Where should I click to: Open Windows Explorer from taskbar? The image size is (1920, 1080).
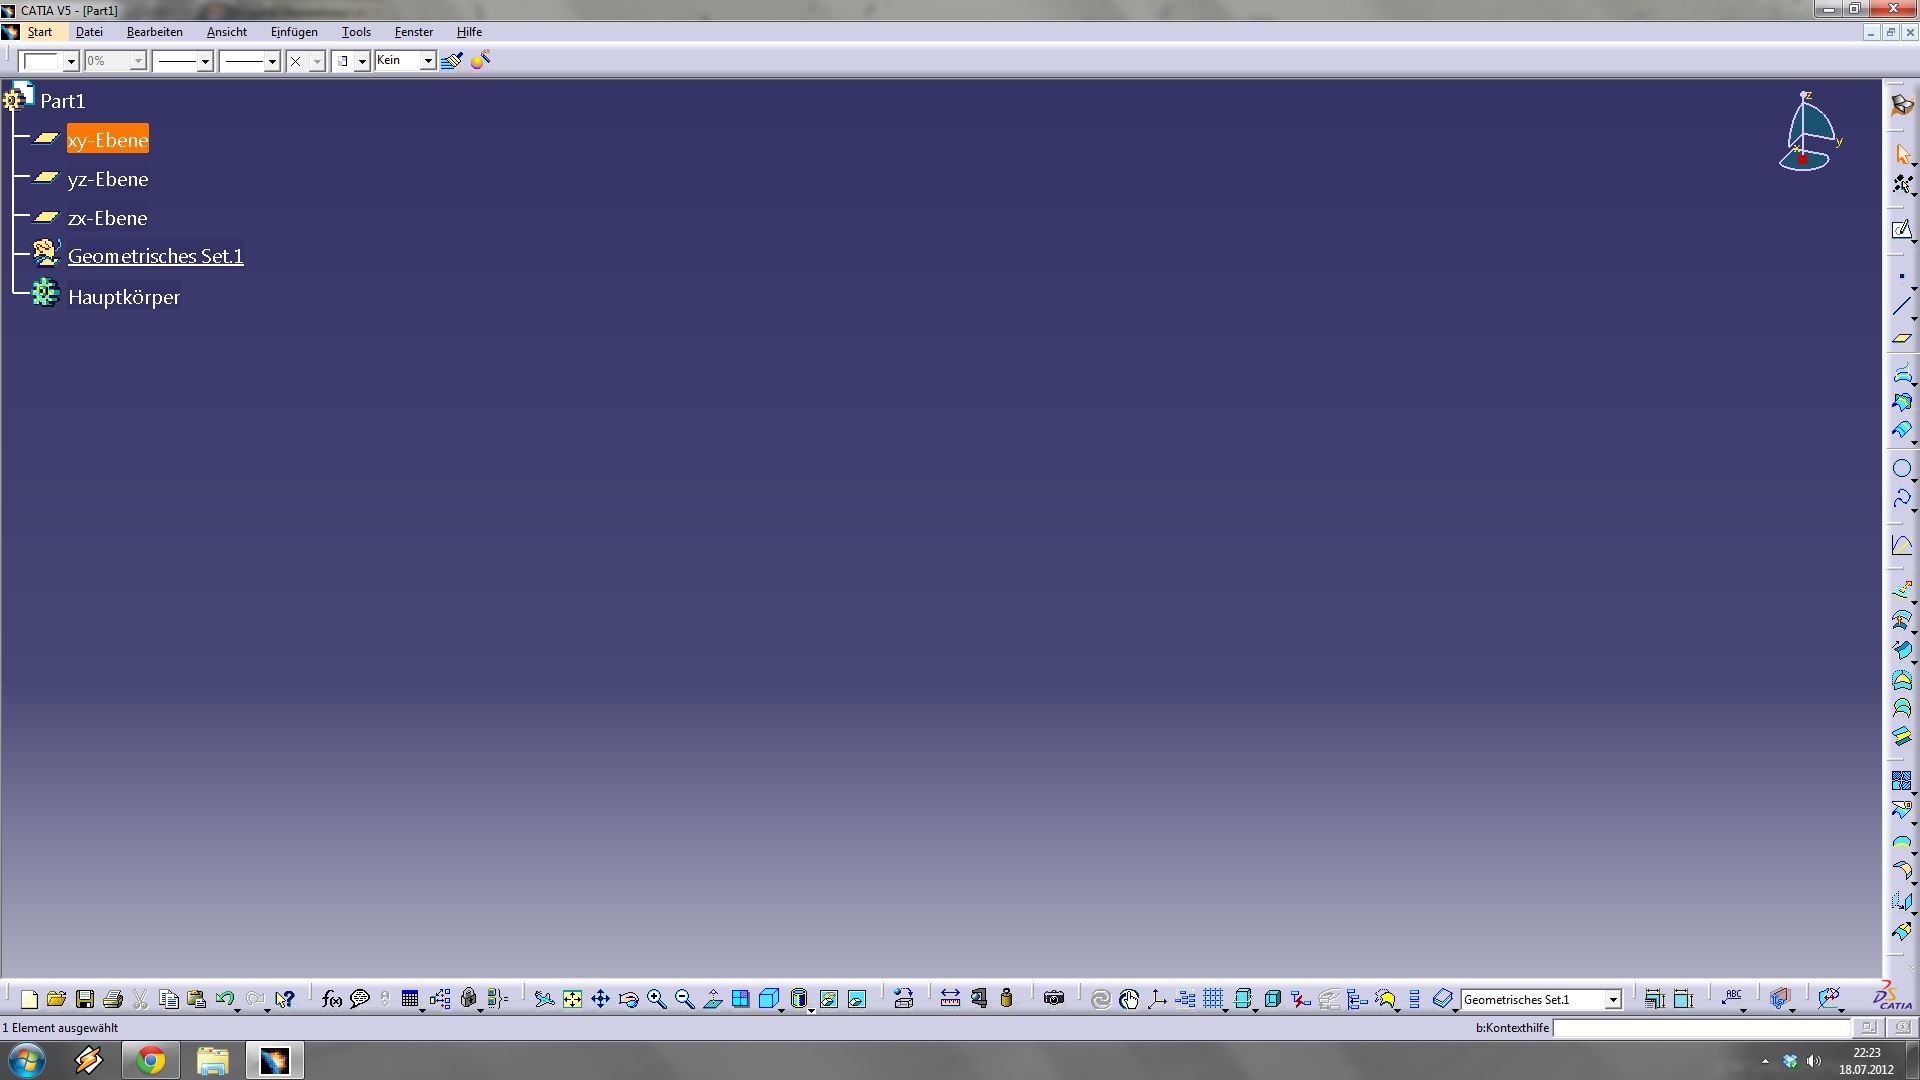pos(212,1060)
